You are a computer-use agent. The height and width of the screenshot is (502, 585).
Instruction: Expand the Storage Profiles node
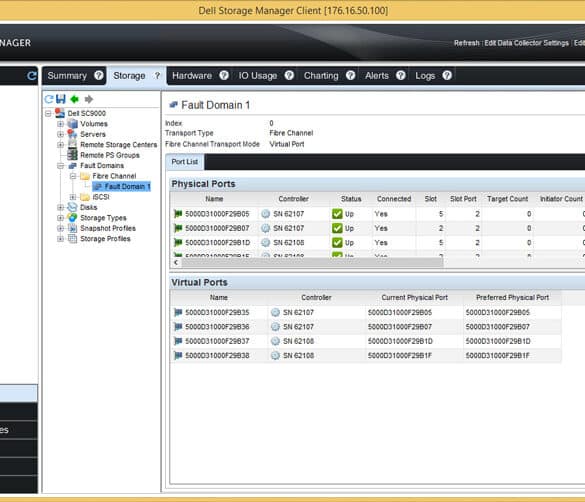60,239
